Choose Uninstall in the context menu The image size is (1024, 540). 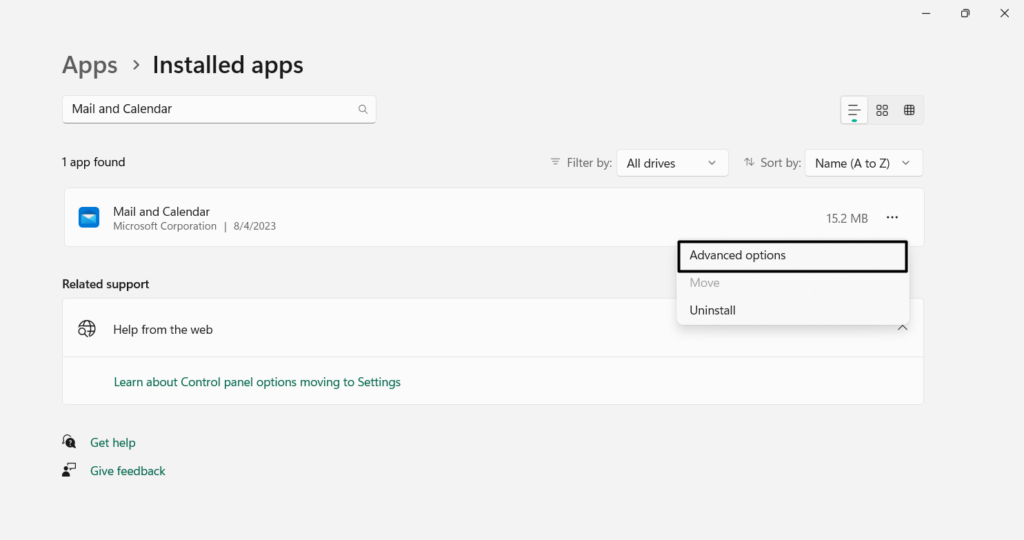[x=713, y=310]
